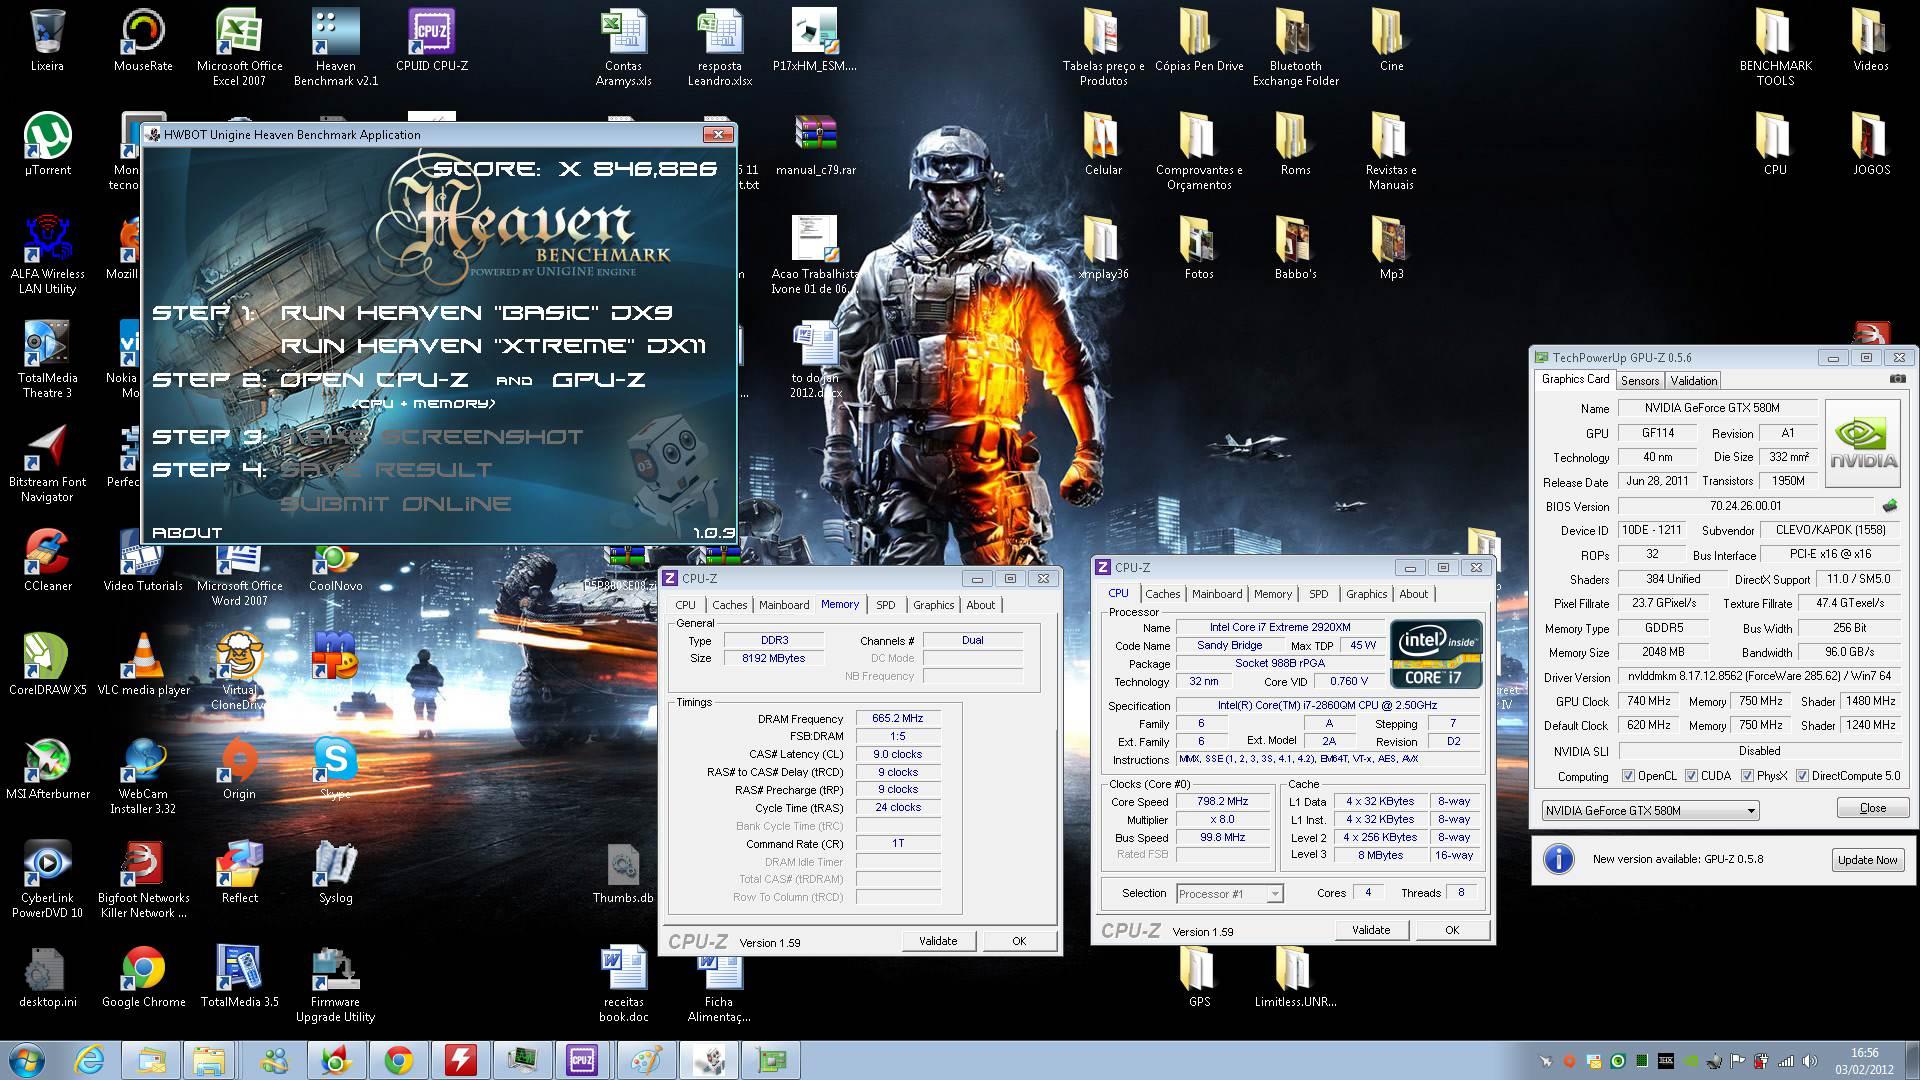Open the BENCHMARK TOOLS folder
Screen dimensions: 1920x1080
click(1775, 47)
